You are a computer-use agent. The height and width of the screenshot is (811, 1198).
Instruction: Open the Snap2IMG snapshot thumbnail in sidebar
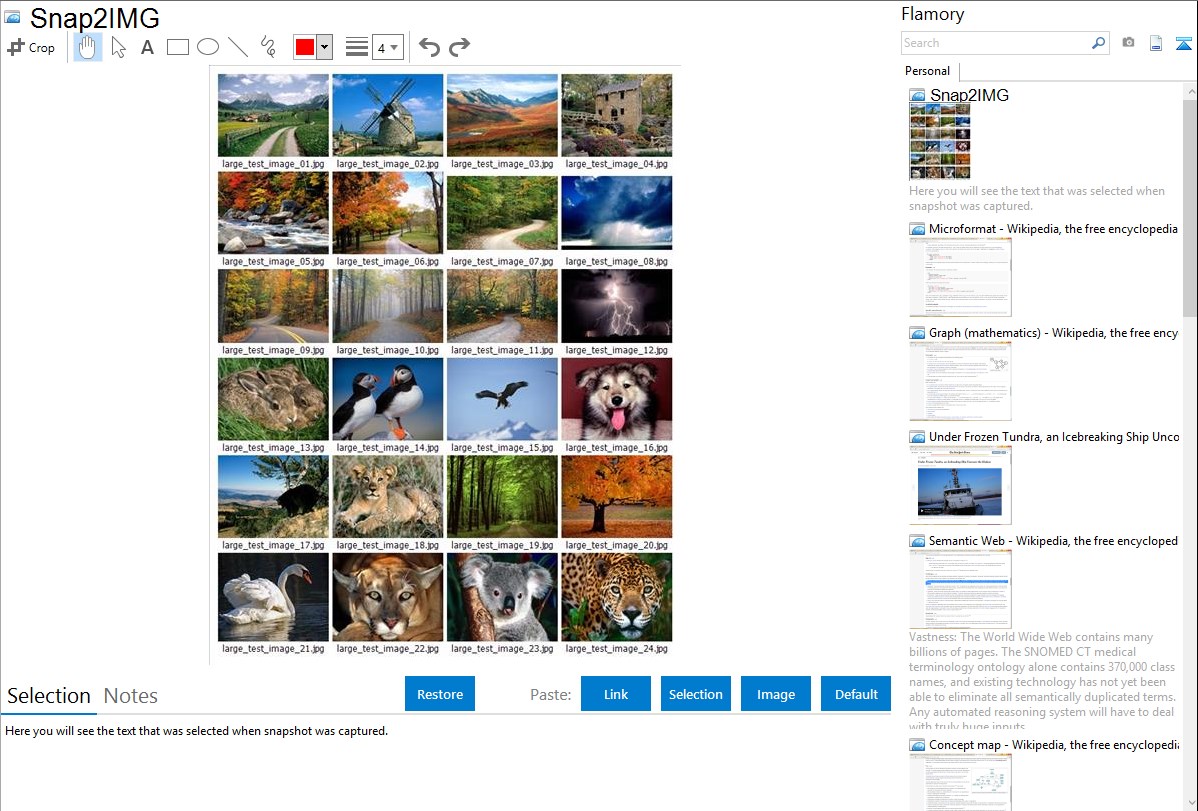click(940, 141)
